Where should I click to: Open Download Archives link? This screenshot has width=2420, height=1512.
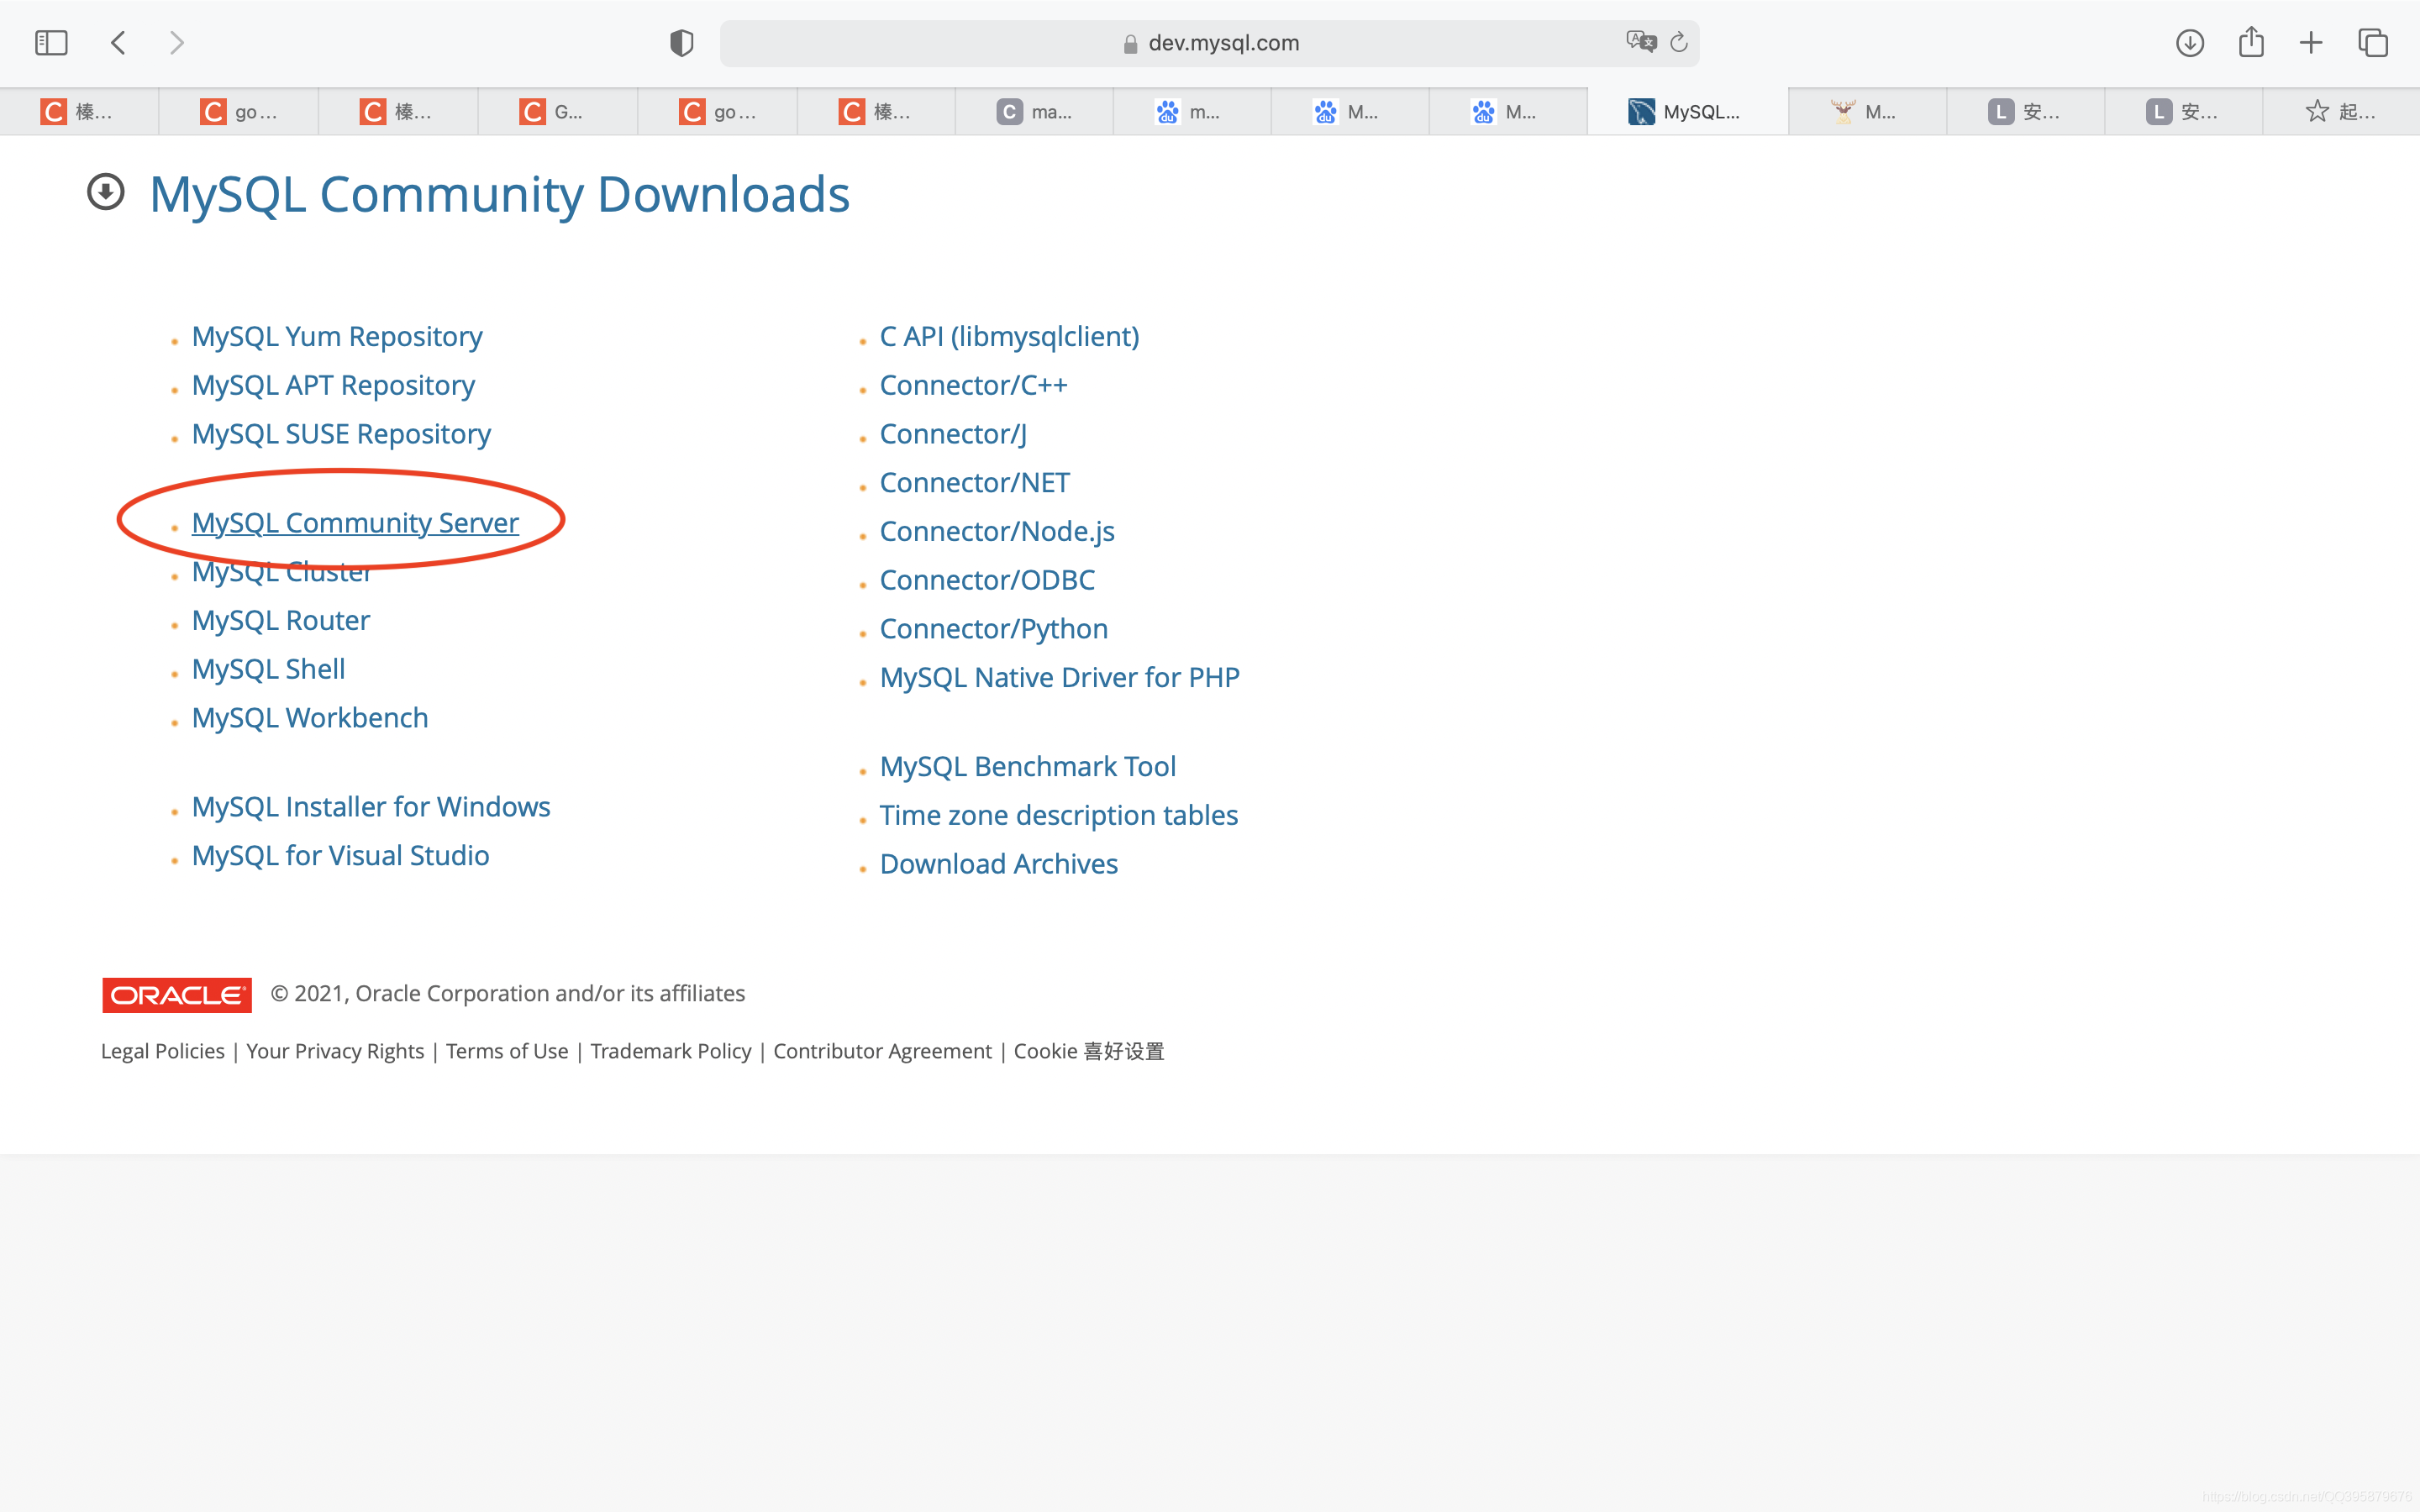tap(998, 864)
